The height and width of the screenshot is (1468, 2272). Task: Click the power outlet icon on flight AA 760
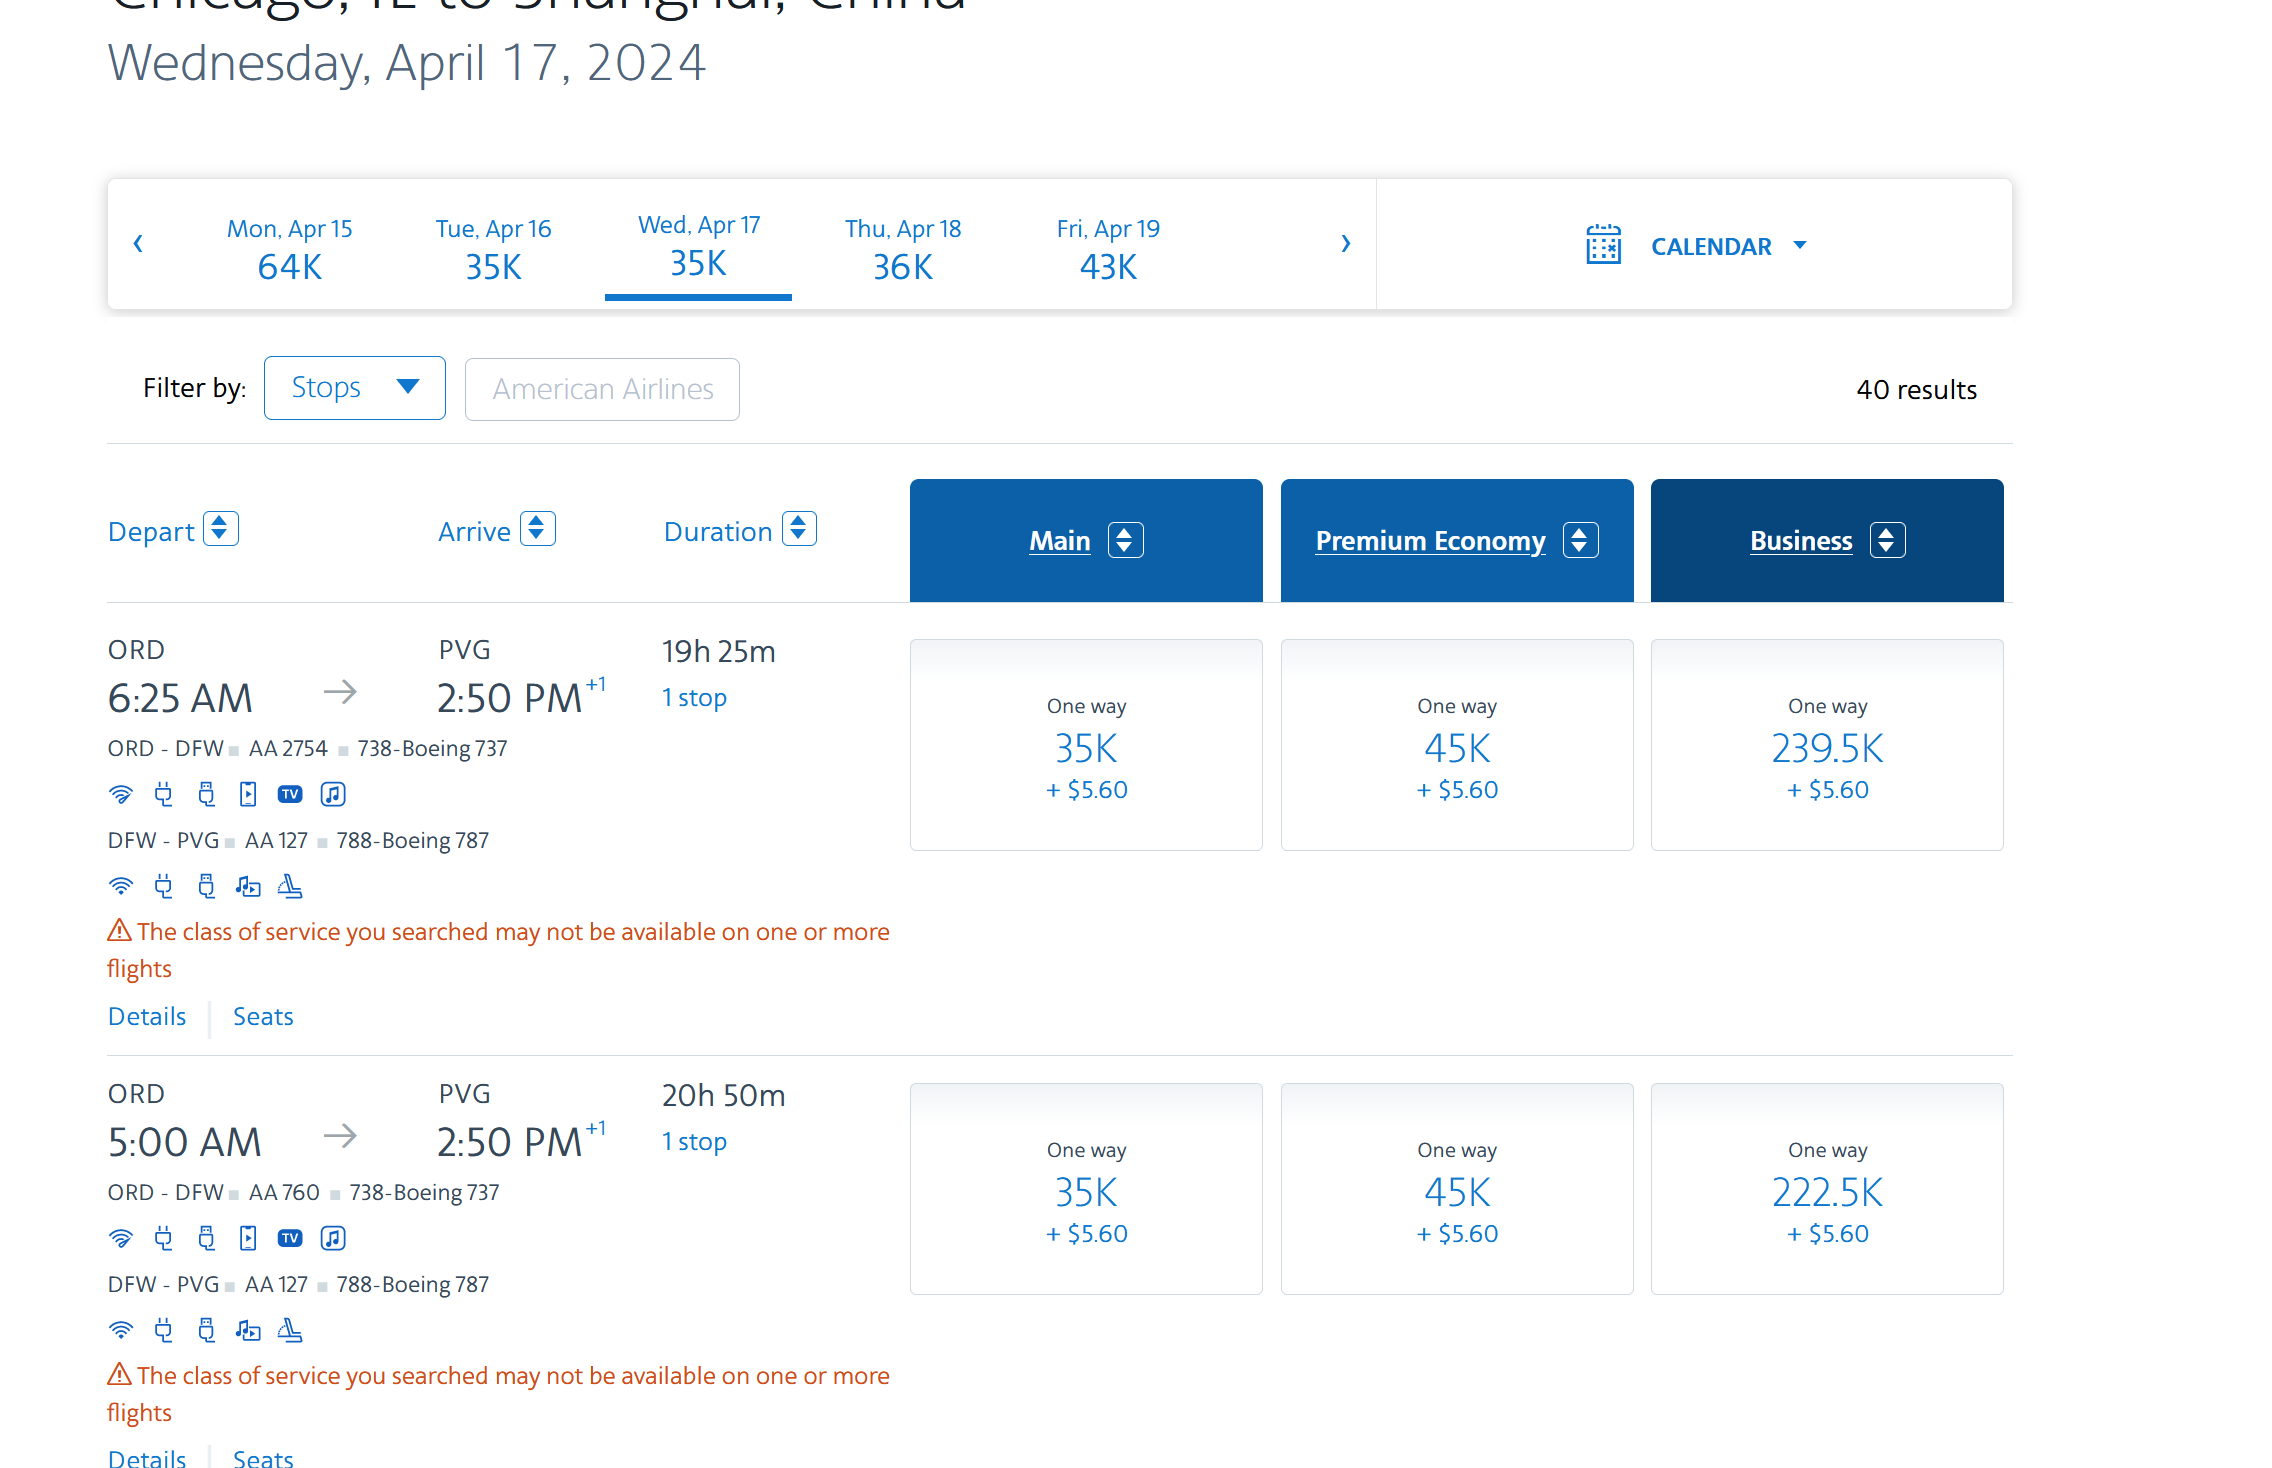pyautogui.click(x=164, y=1238)
